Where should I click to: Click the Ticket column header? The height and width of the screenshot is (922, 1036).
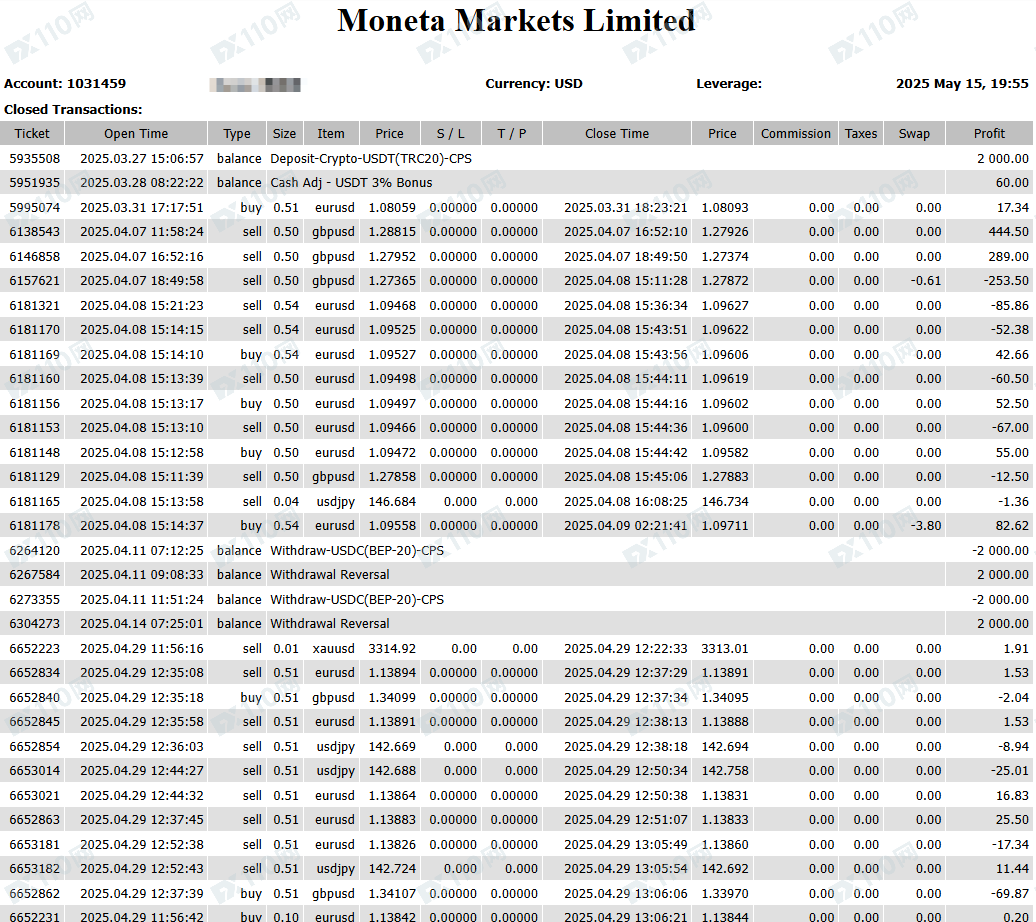pos(32,134)
